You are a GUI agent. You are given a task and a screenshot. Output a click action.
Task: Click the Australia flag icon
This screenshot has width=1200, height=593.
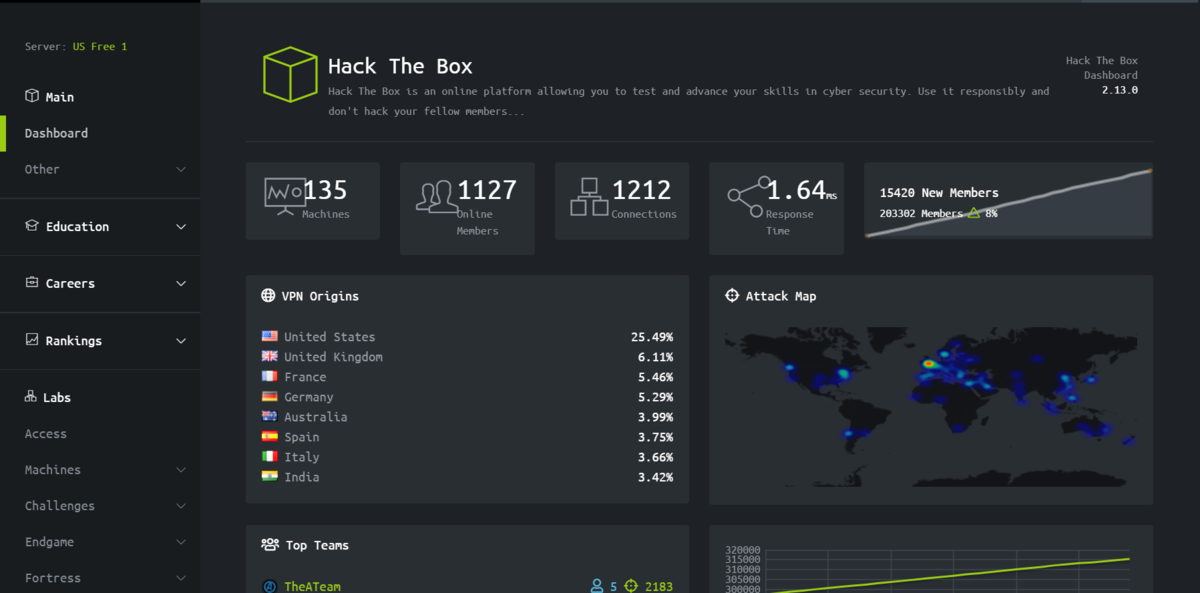(269, 417)
